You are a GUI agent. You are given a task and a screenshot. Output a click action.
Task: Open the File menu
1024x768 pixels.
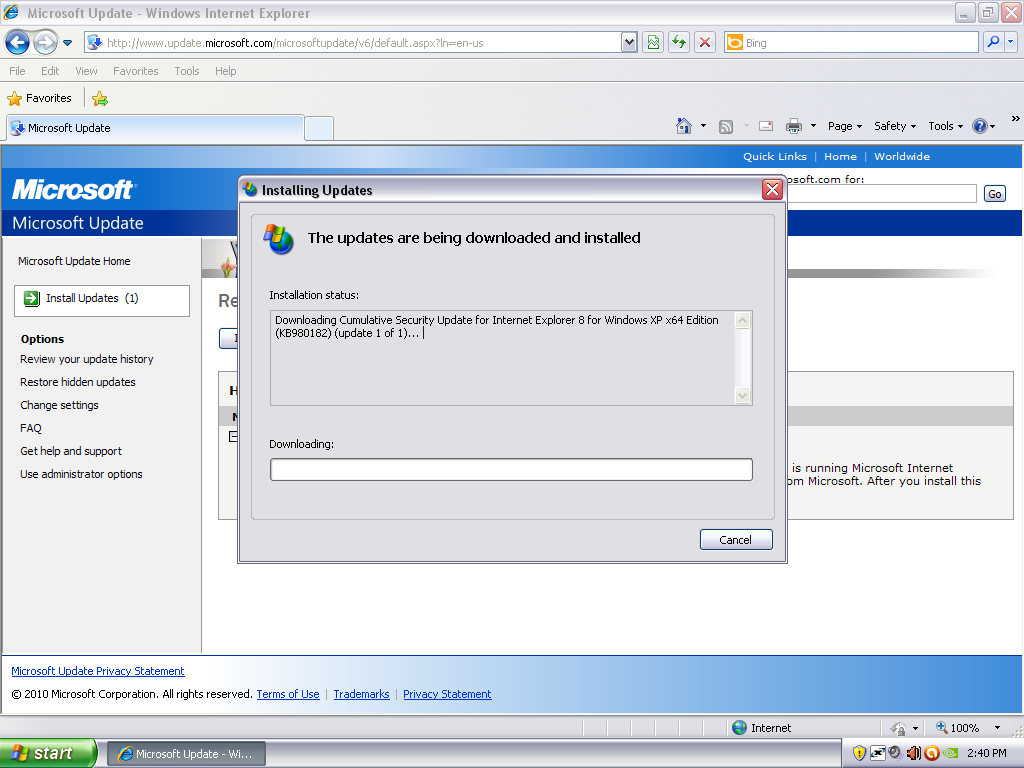coord(17,71)
